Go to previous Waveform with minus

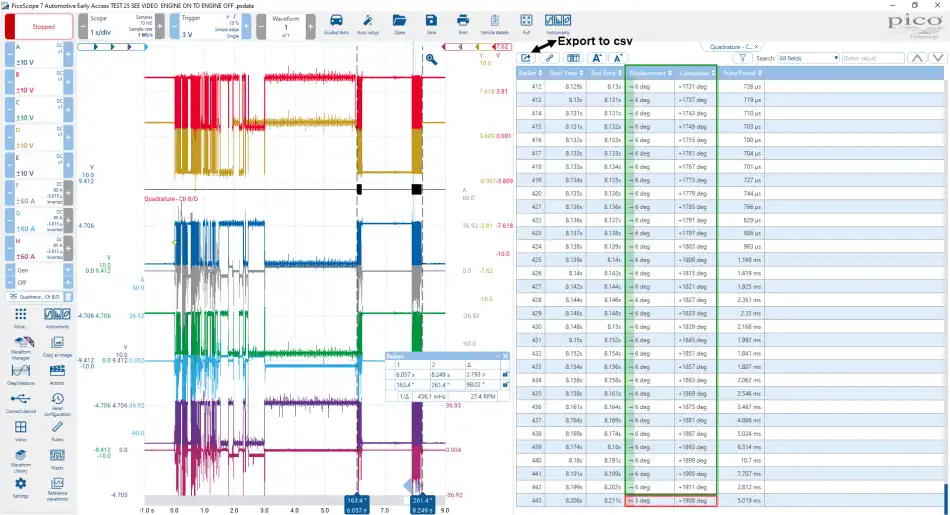(261, 27)
